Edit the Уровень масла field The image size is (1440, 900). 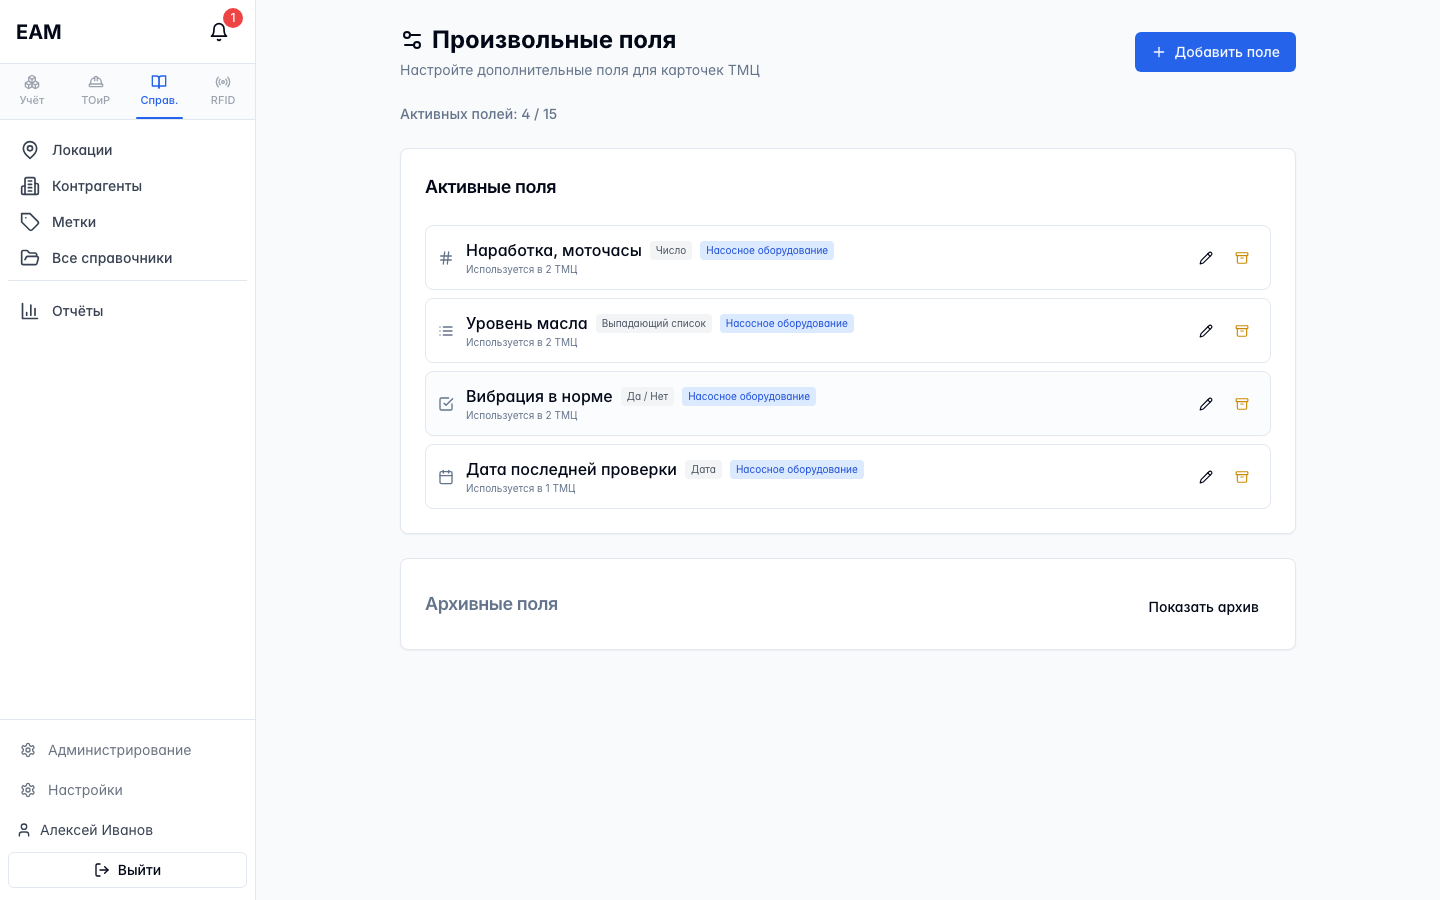(x=1206, y=331)
